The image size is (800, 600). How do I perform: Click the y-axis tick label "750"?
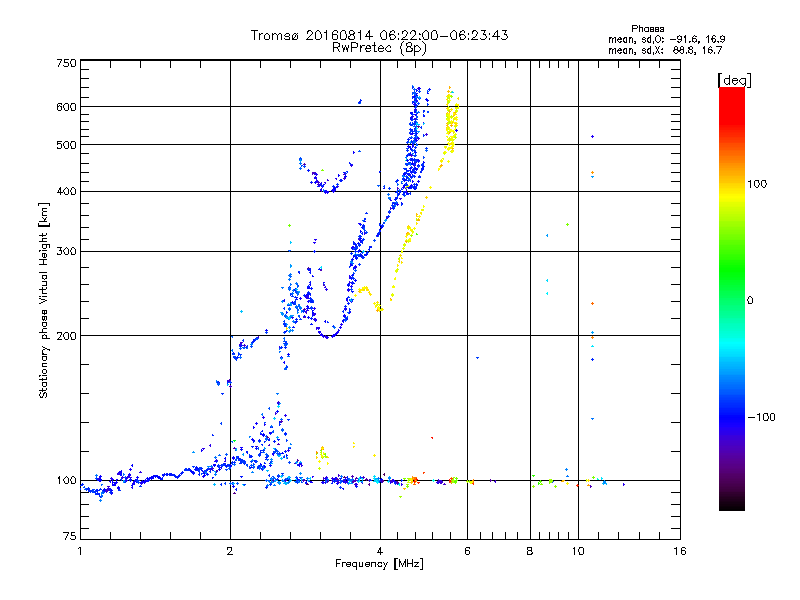67,63
